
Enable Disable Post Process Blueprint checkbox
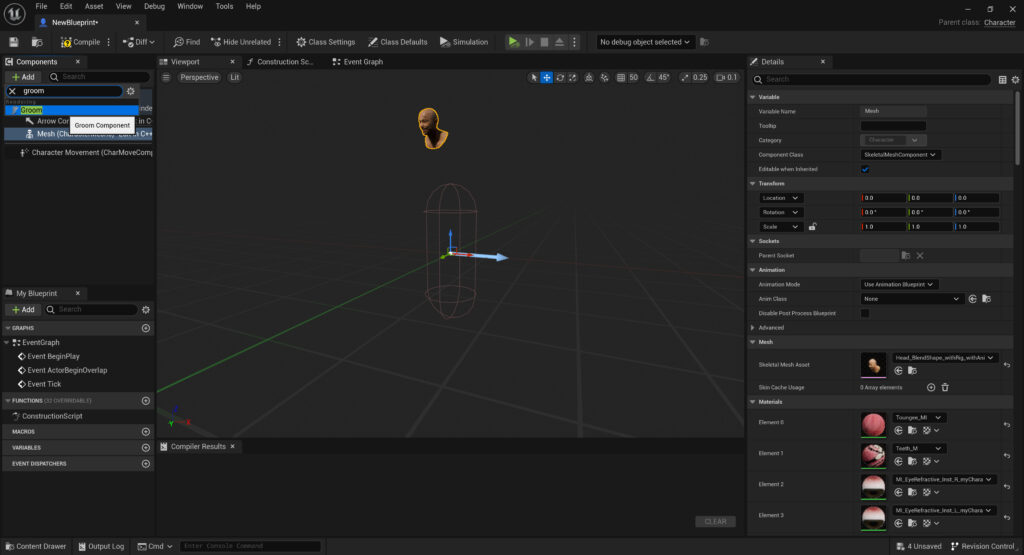coord(865,313)
